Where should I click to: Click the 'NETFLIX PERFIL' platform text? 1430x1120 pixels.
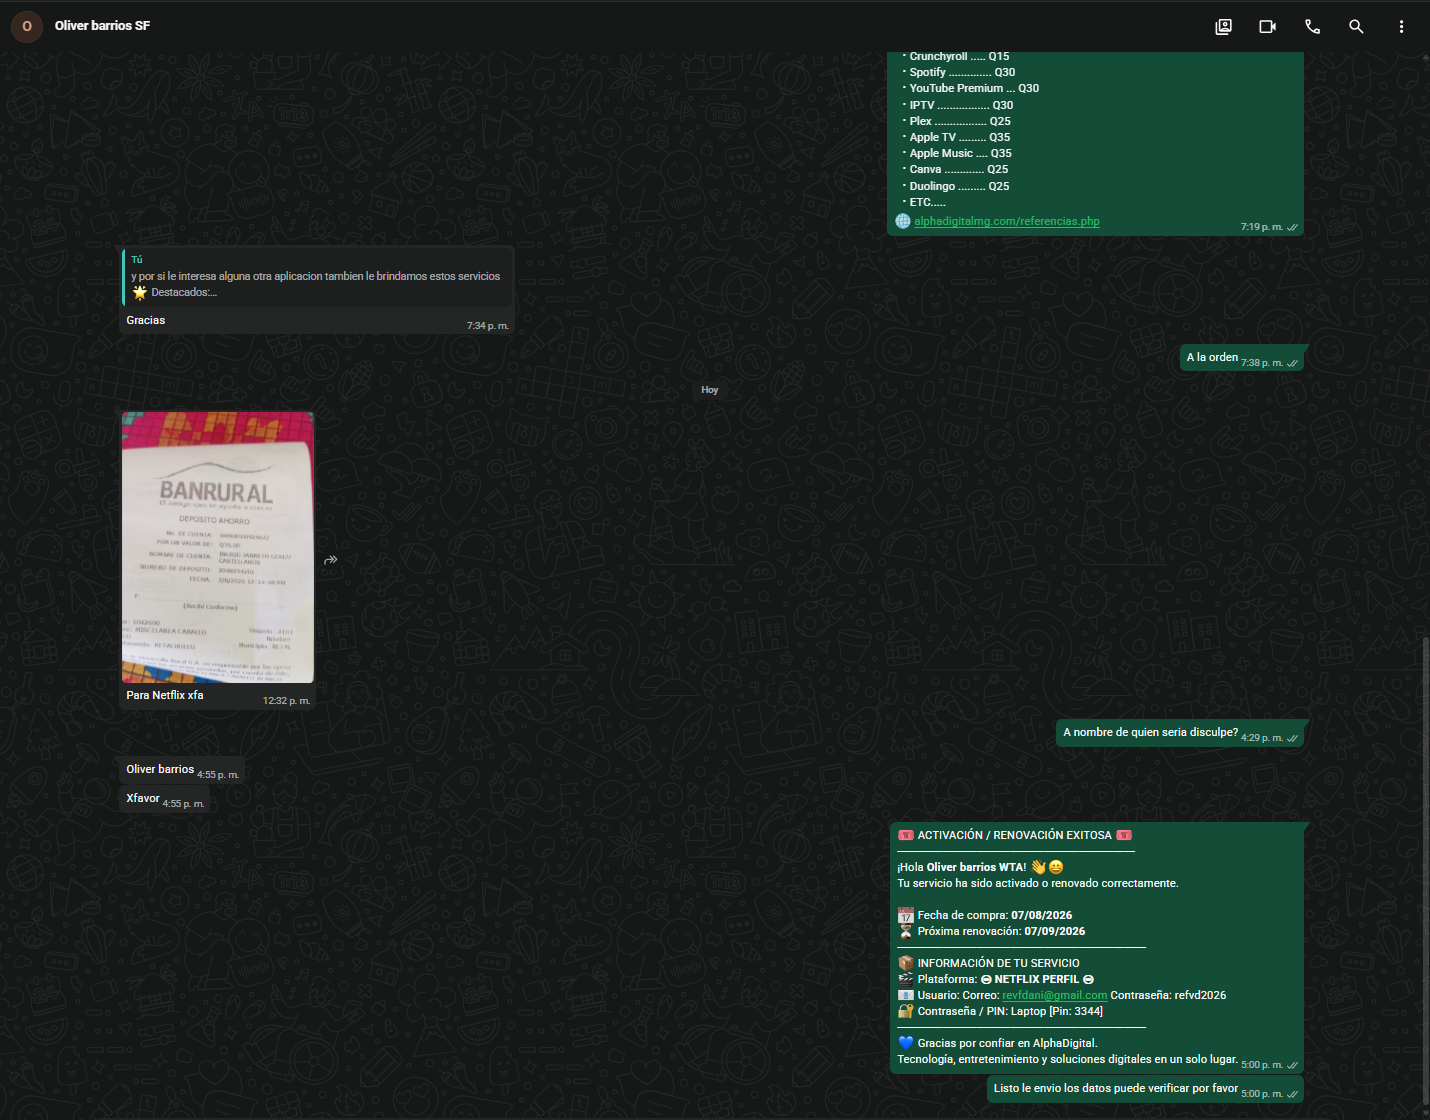pyautogui.click(x=1037, y=979)
